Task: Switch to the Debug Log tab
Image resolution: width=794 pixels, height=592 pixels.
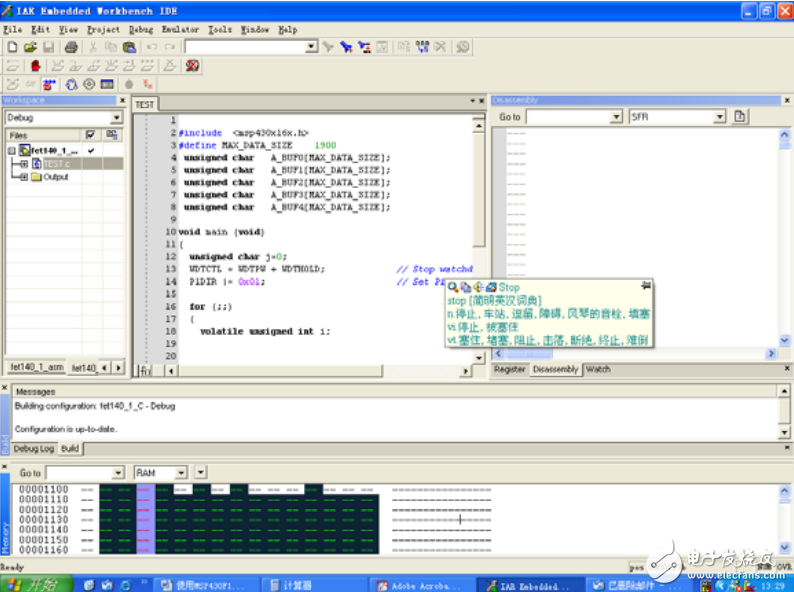Action: click(33, 449)
